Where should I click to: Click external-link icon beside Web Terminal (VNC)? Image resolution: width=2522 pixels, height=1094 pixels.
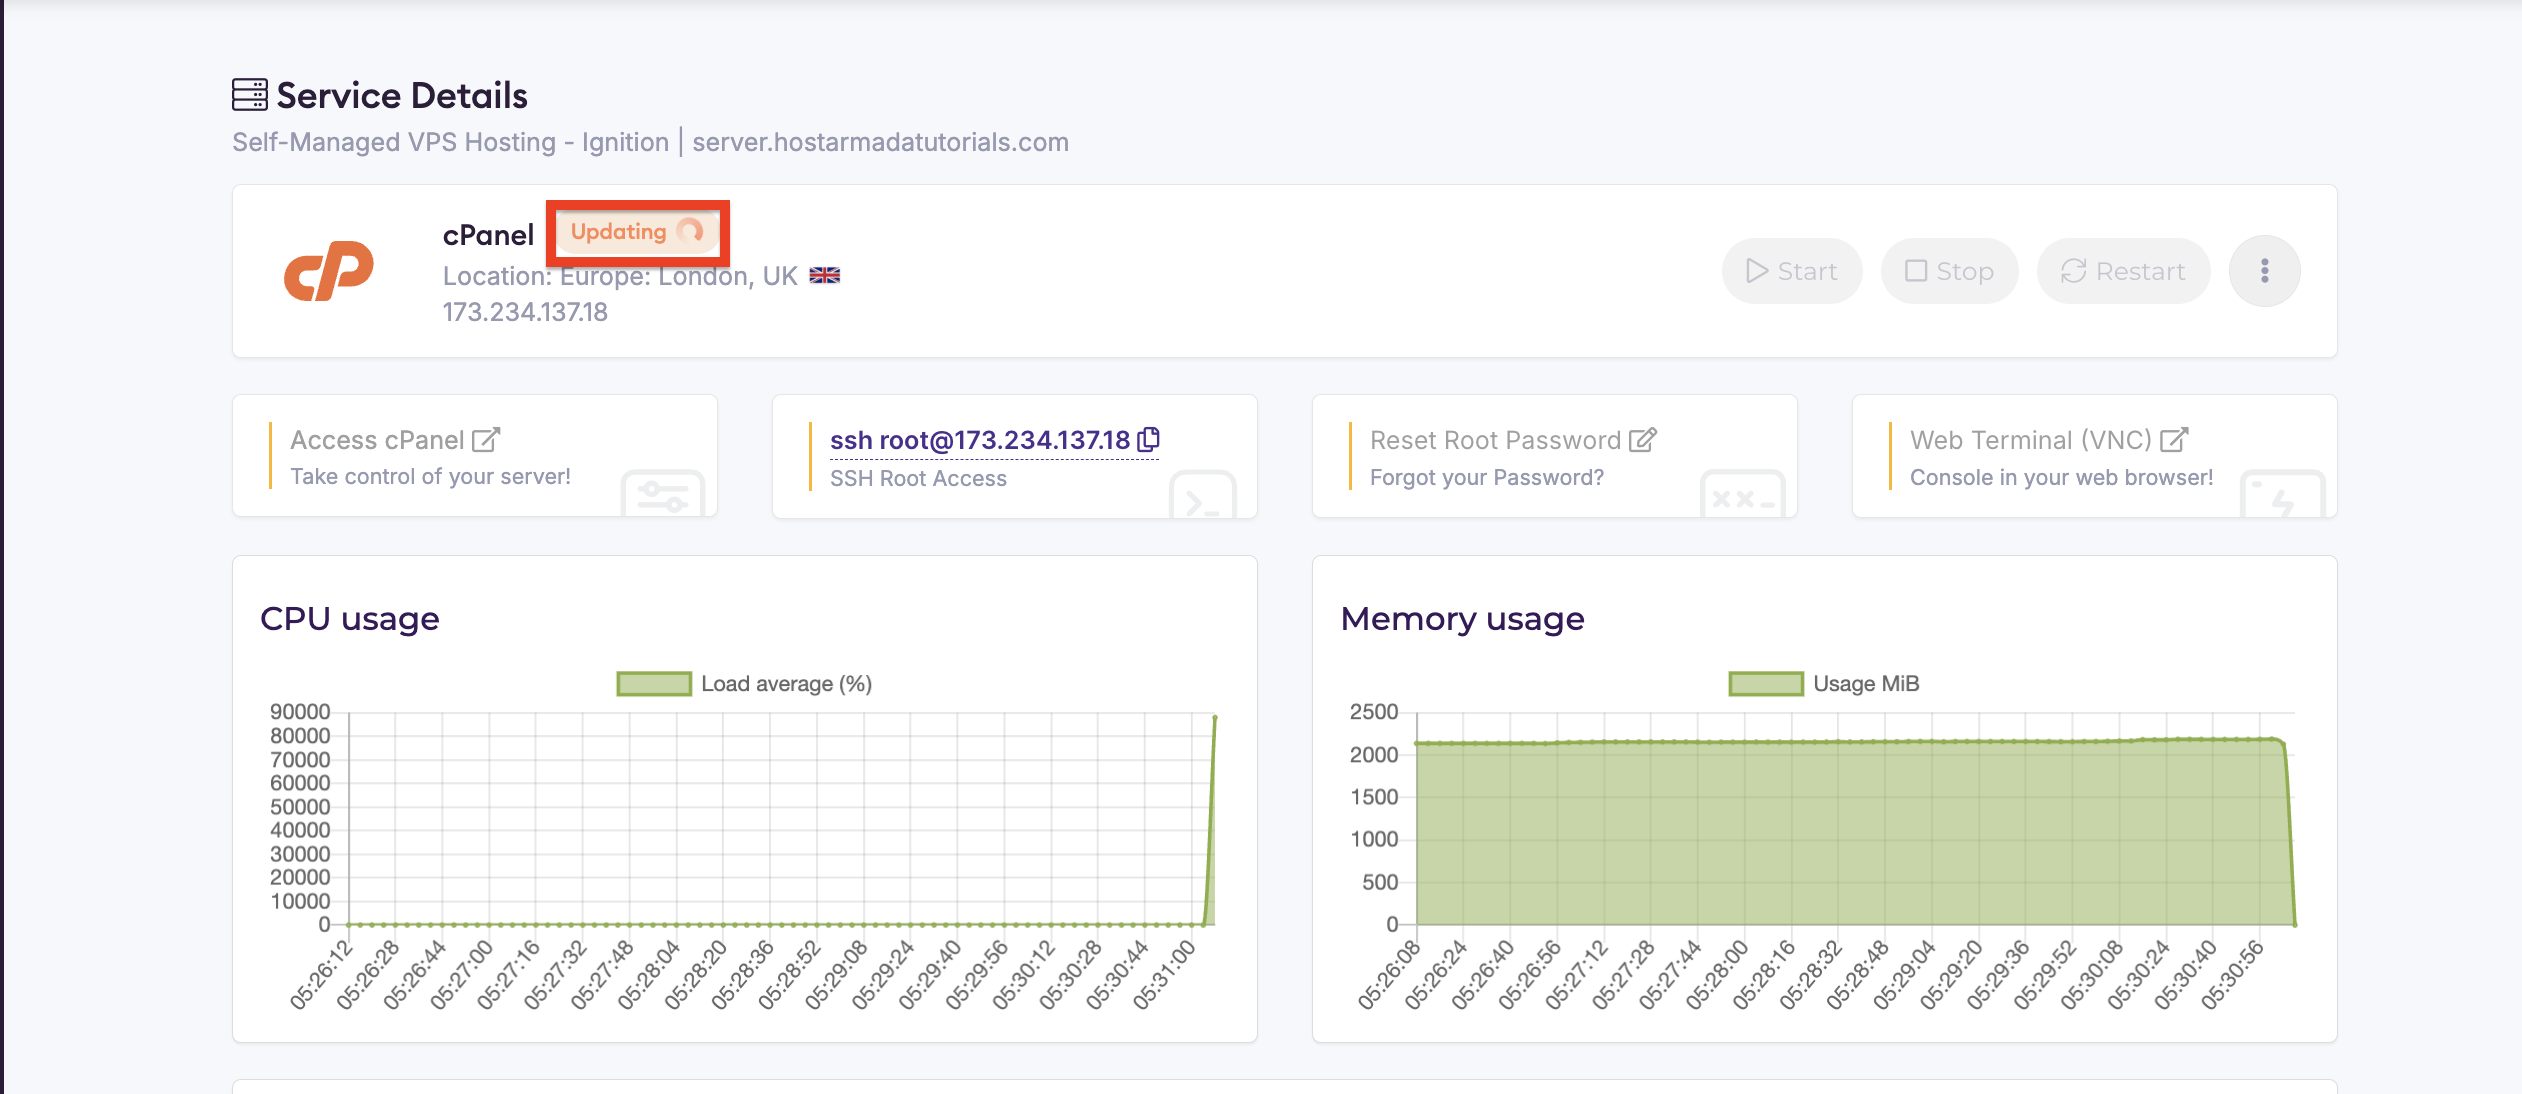[2174, 440]
